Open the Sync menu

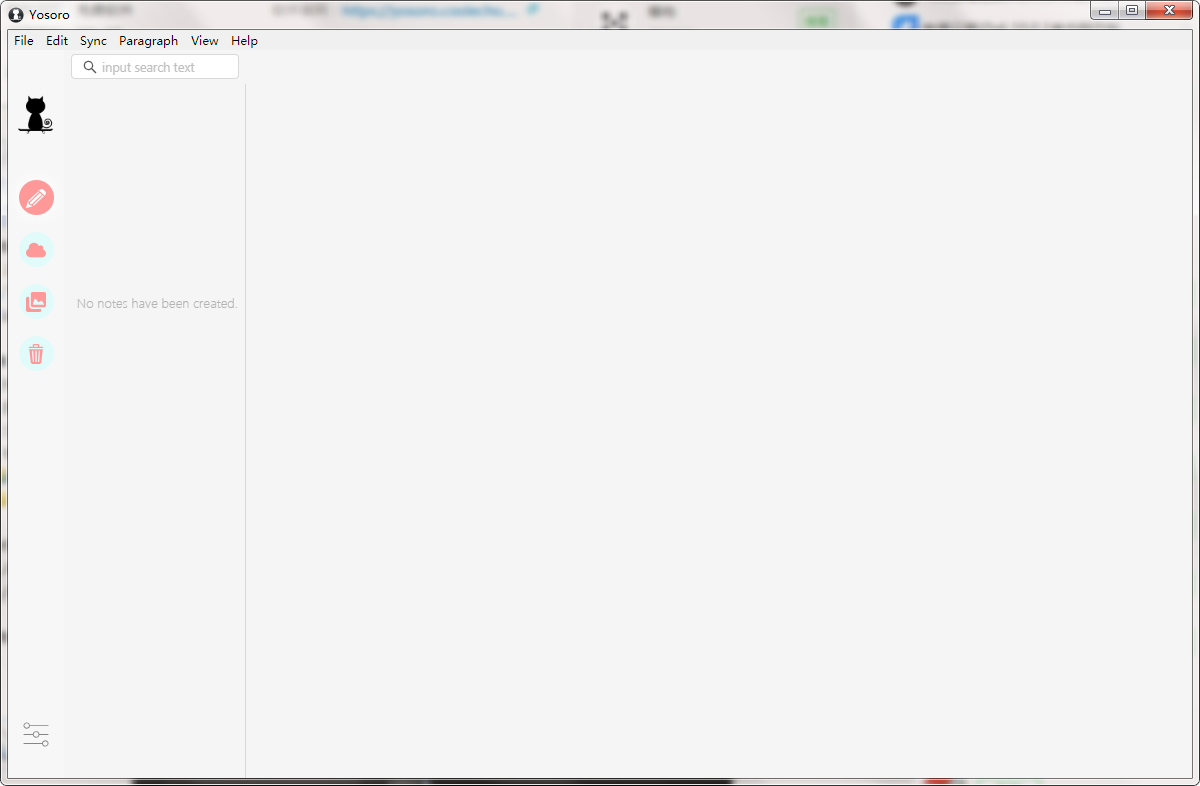click(x=93, y=41)
